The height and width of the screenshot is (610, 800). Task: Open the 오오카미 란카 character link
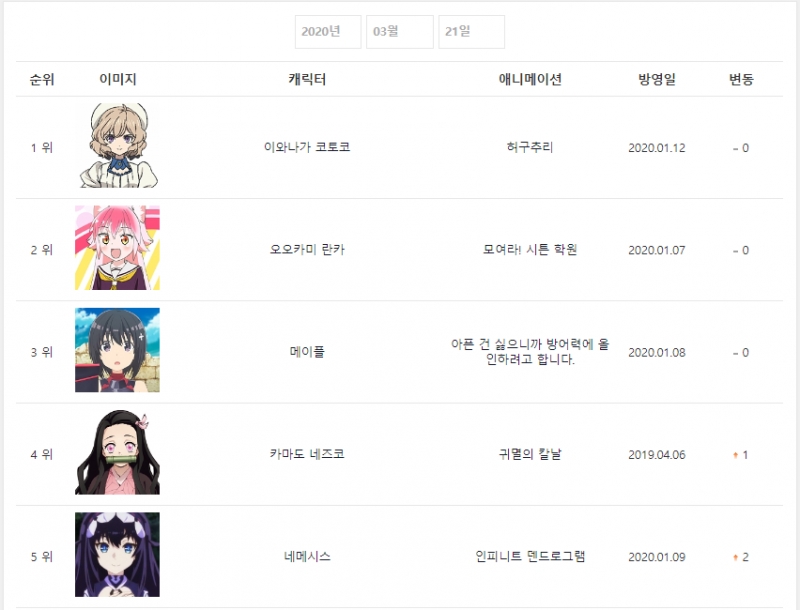pyautogui.click(x=307, y=249)
